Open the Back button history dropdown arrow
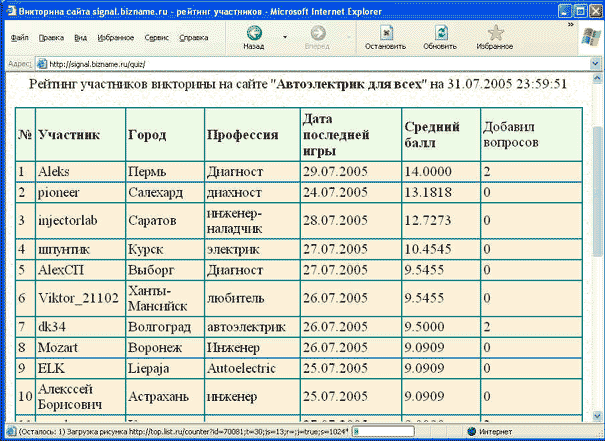The height and width of the screenshot is (441, 605). [285, 37]
